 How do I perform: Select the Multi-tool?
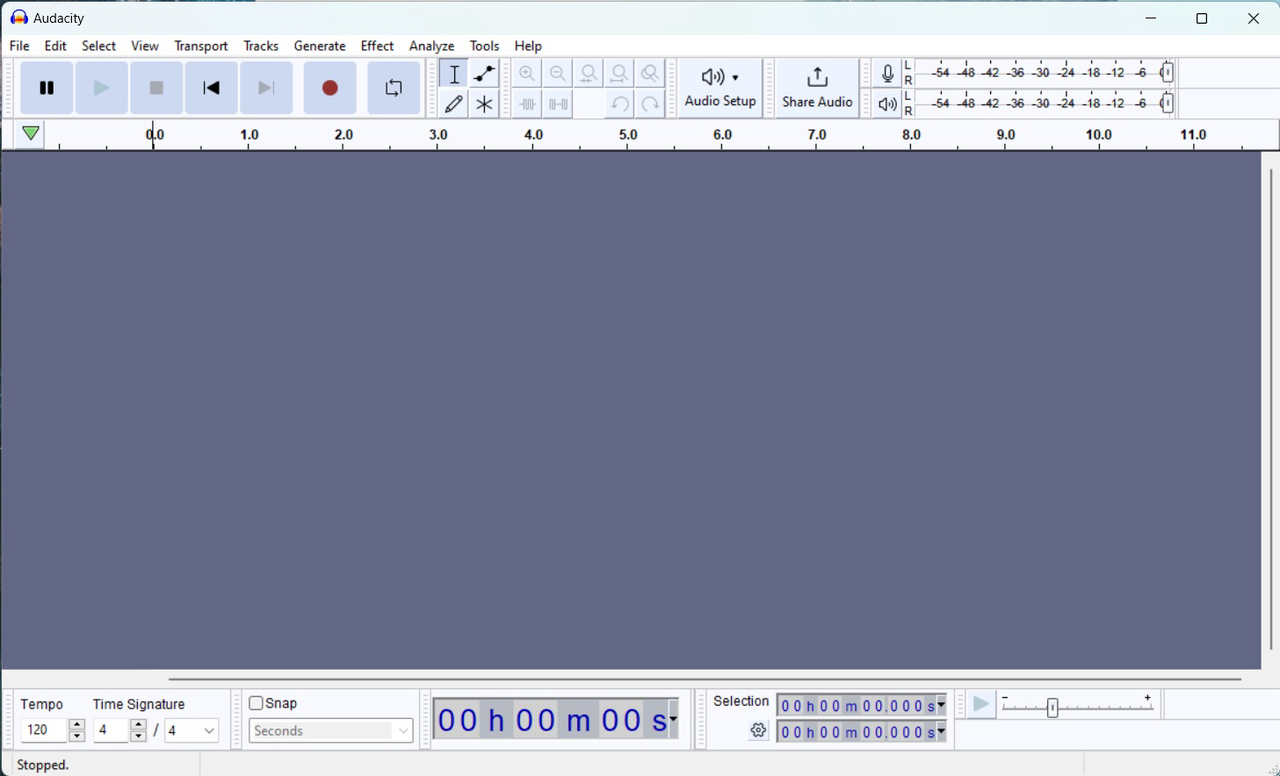click(x=483, y=103)
